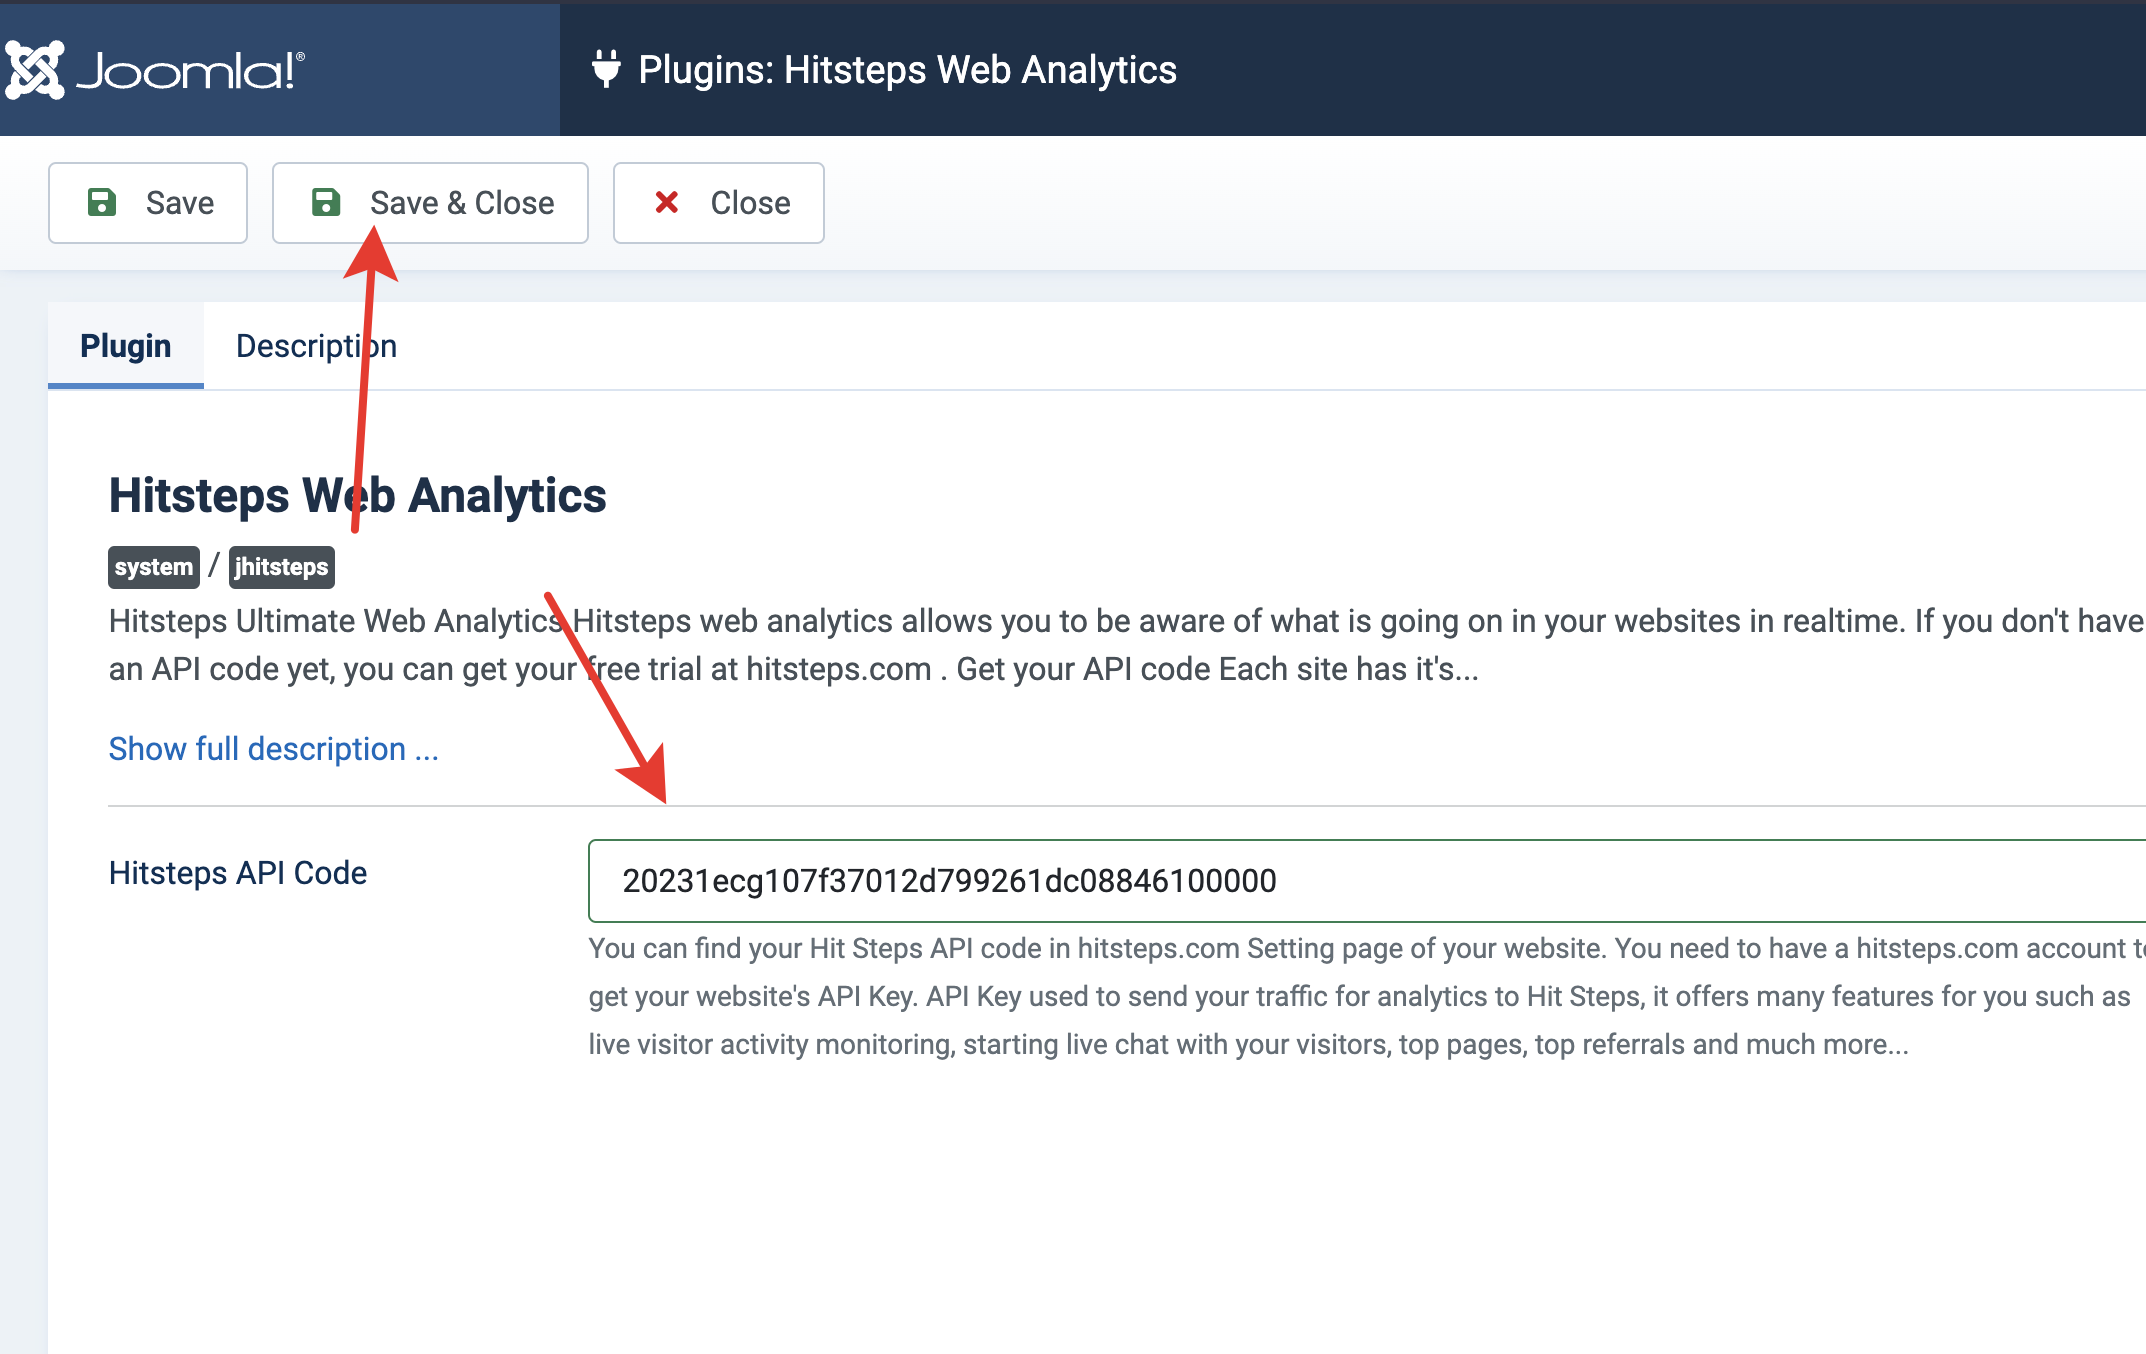This screenshot has height=1354, width=2146.
Task: Click the jhitsteps badge
Action: click(281, 567)
